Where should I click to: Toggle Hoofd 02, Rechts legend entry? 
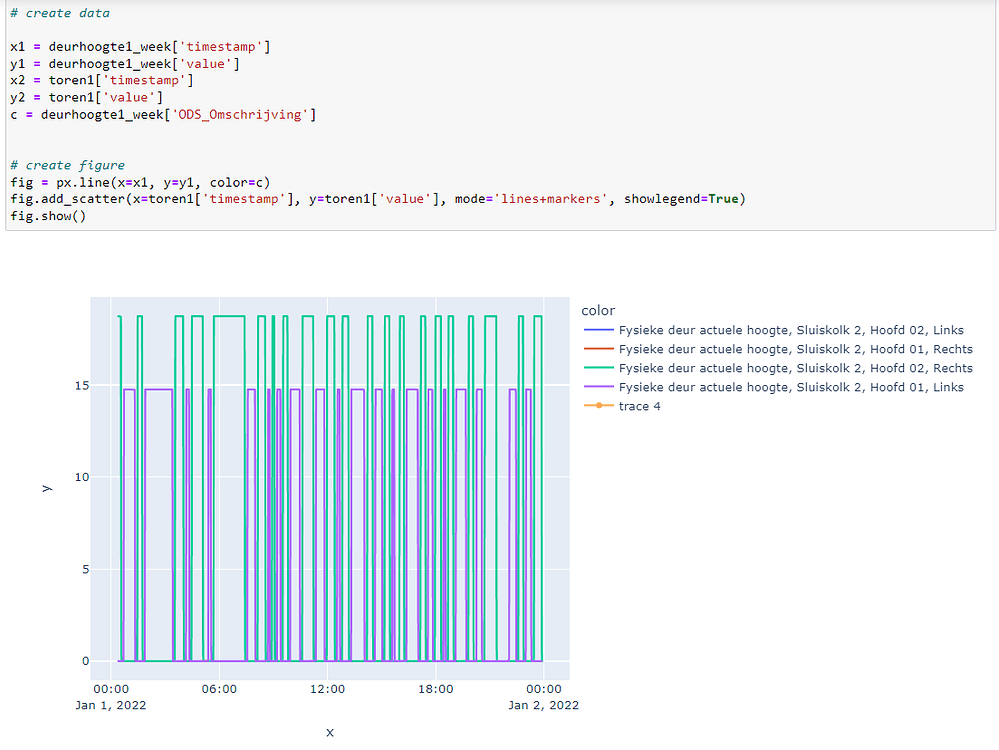point(795,368)
